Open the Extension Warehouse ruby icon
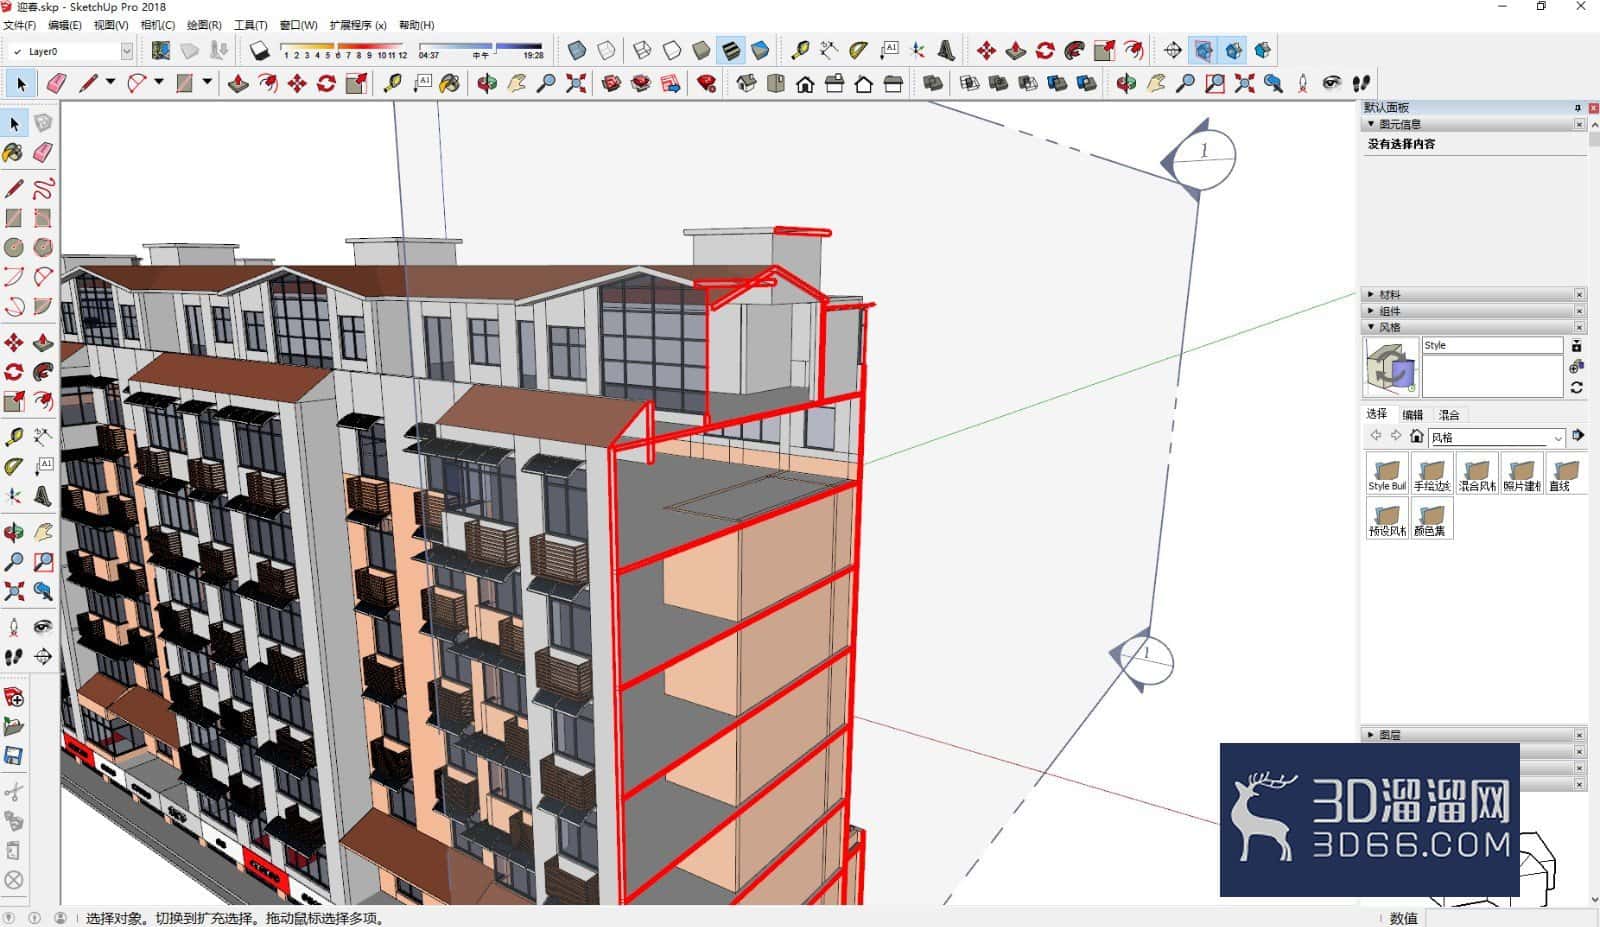Image resolution: width=1600 pixels, height=927 pixels. (x=707, y=83)
